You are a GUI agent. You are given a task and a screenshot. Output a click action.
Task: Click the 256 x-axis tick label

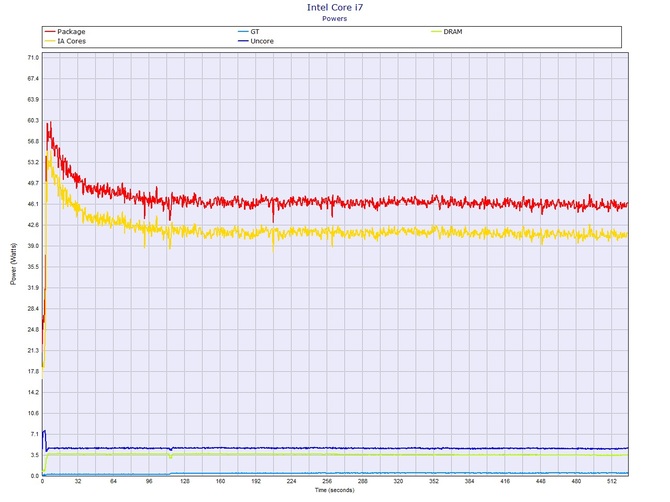[x=327, y=481]
